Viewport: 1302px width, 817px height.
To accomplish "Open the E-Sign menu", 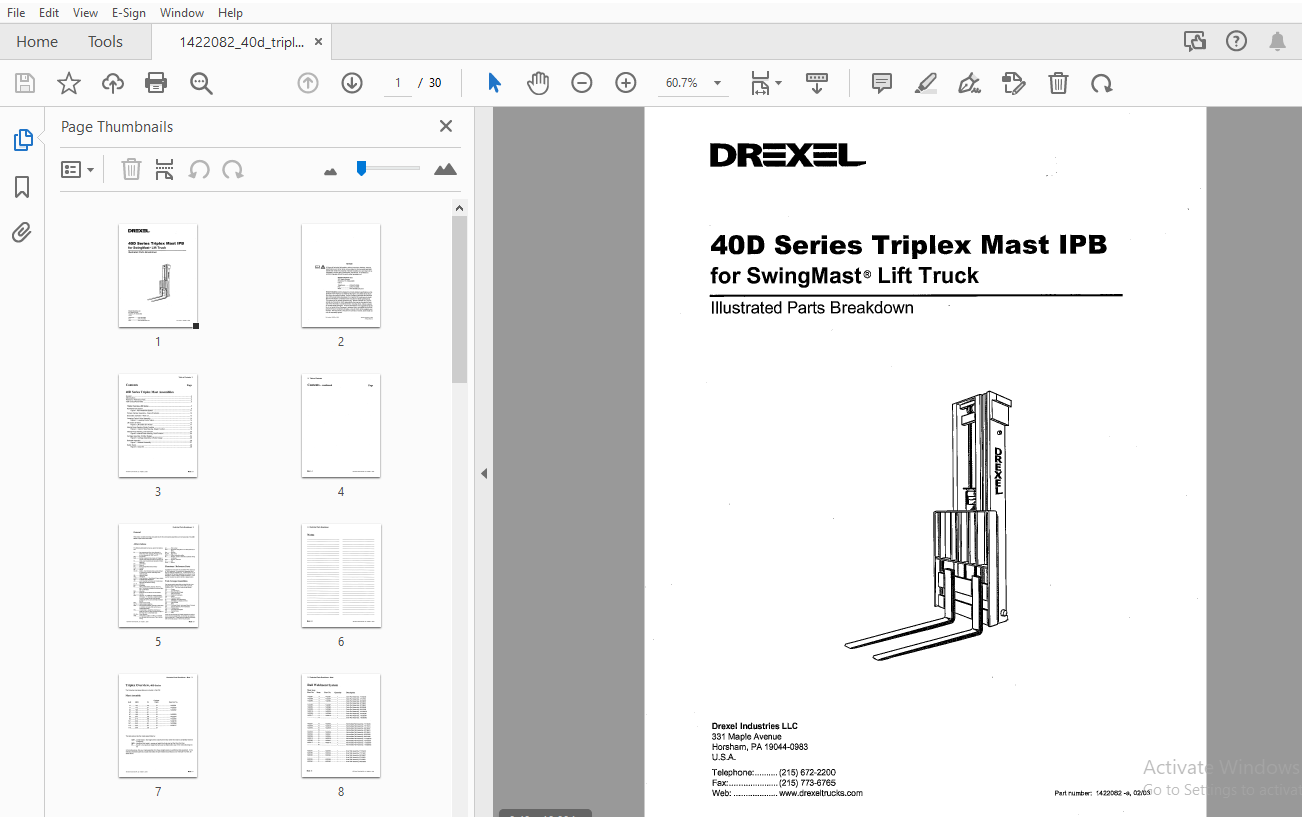I will 129,12.
